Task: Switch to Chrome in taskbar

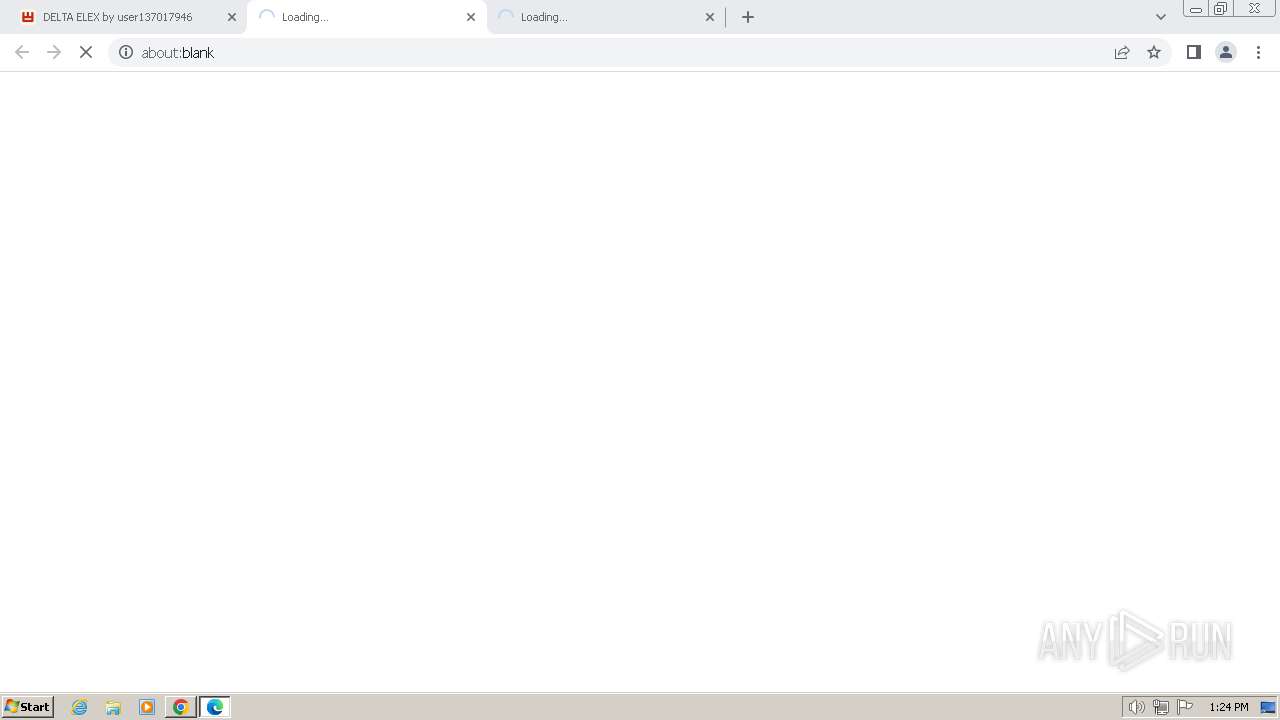Action: pos(181,707)
